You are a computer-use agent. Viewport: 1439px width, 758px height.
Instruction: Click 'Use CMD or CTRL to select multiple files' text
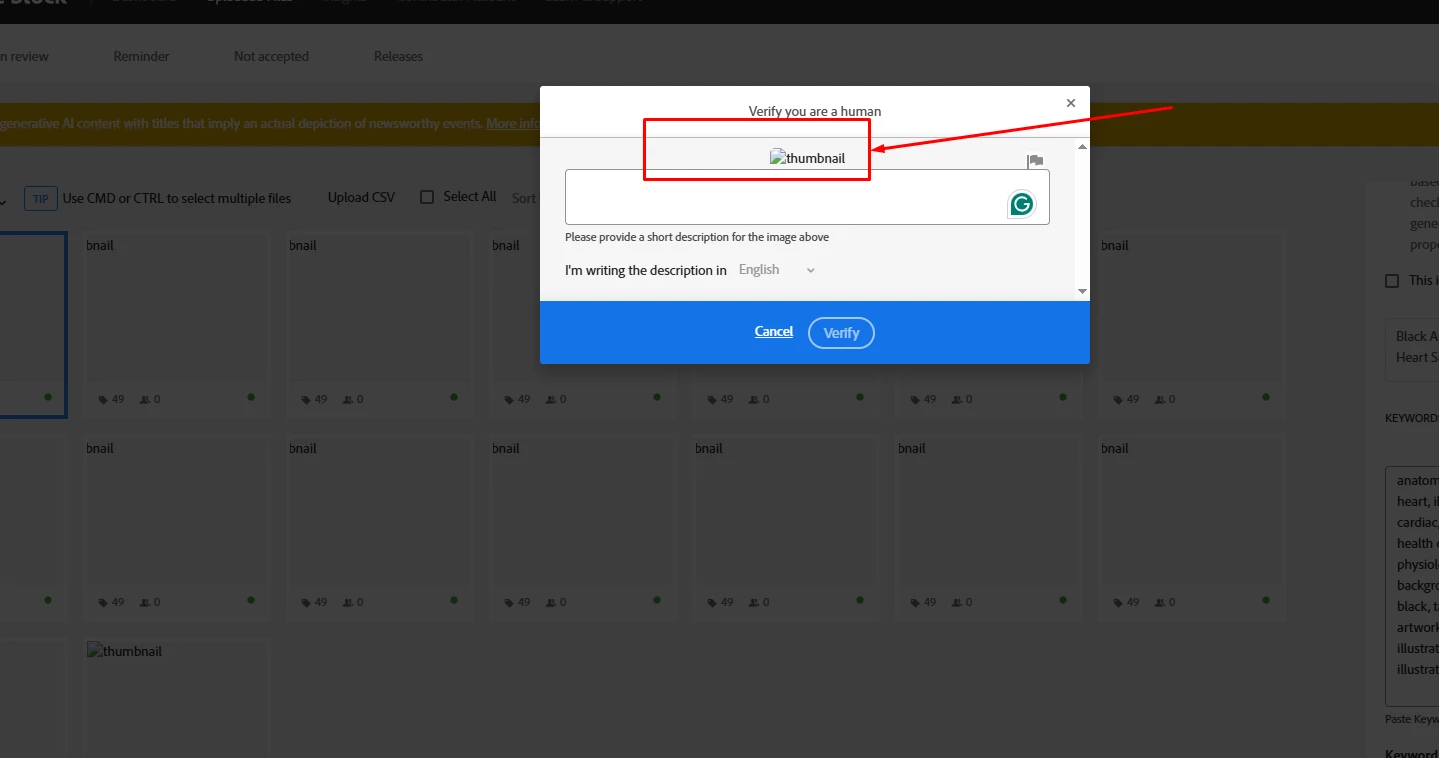(x=177, y=198)
